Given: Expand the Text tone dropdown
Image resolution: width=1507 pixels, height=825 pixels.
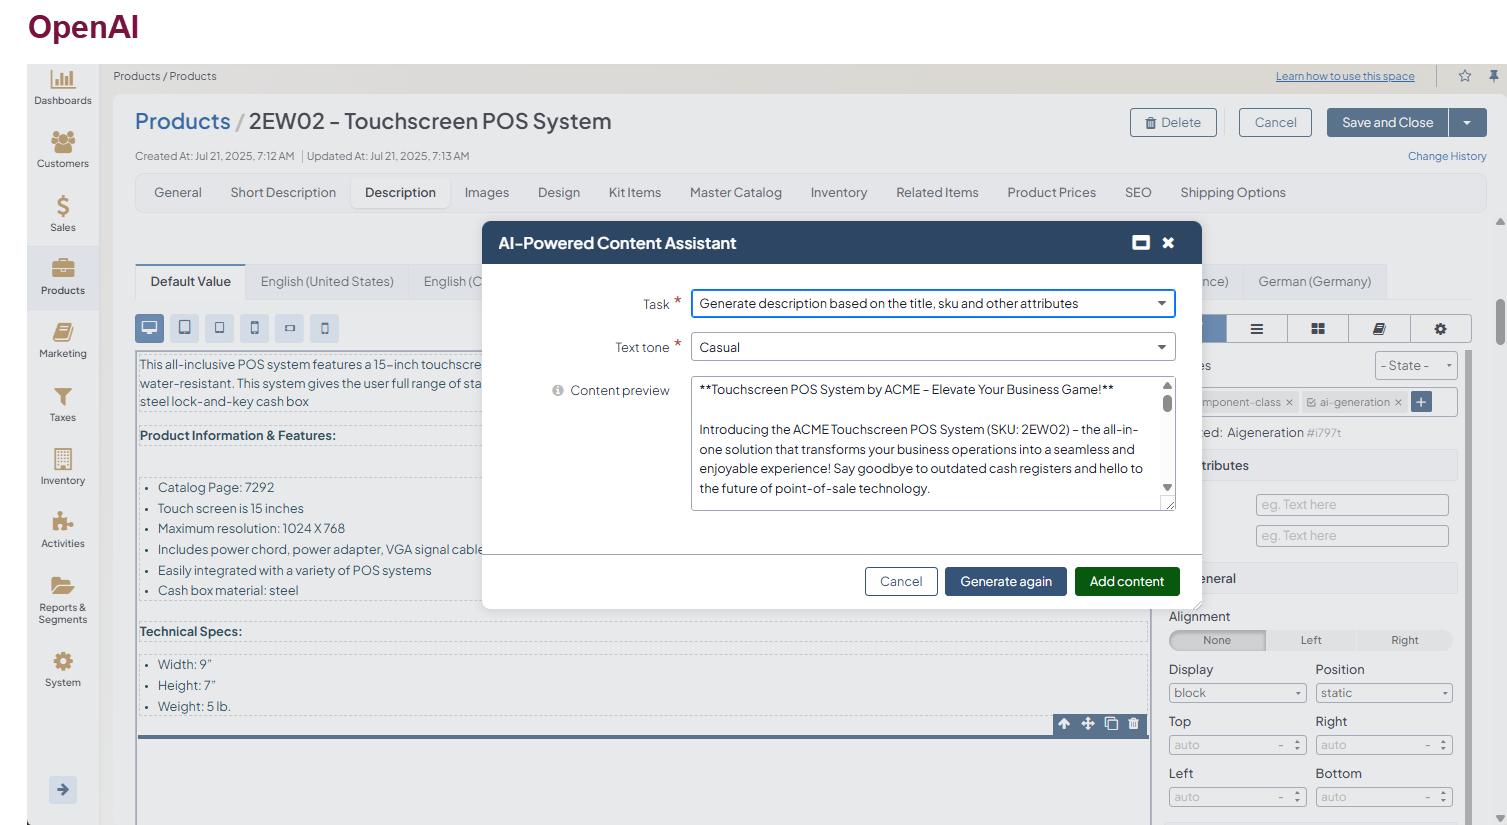Looking at the screenshot, I should click(932, 348).
